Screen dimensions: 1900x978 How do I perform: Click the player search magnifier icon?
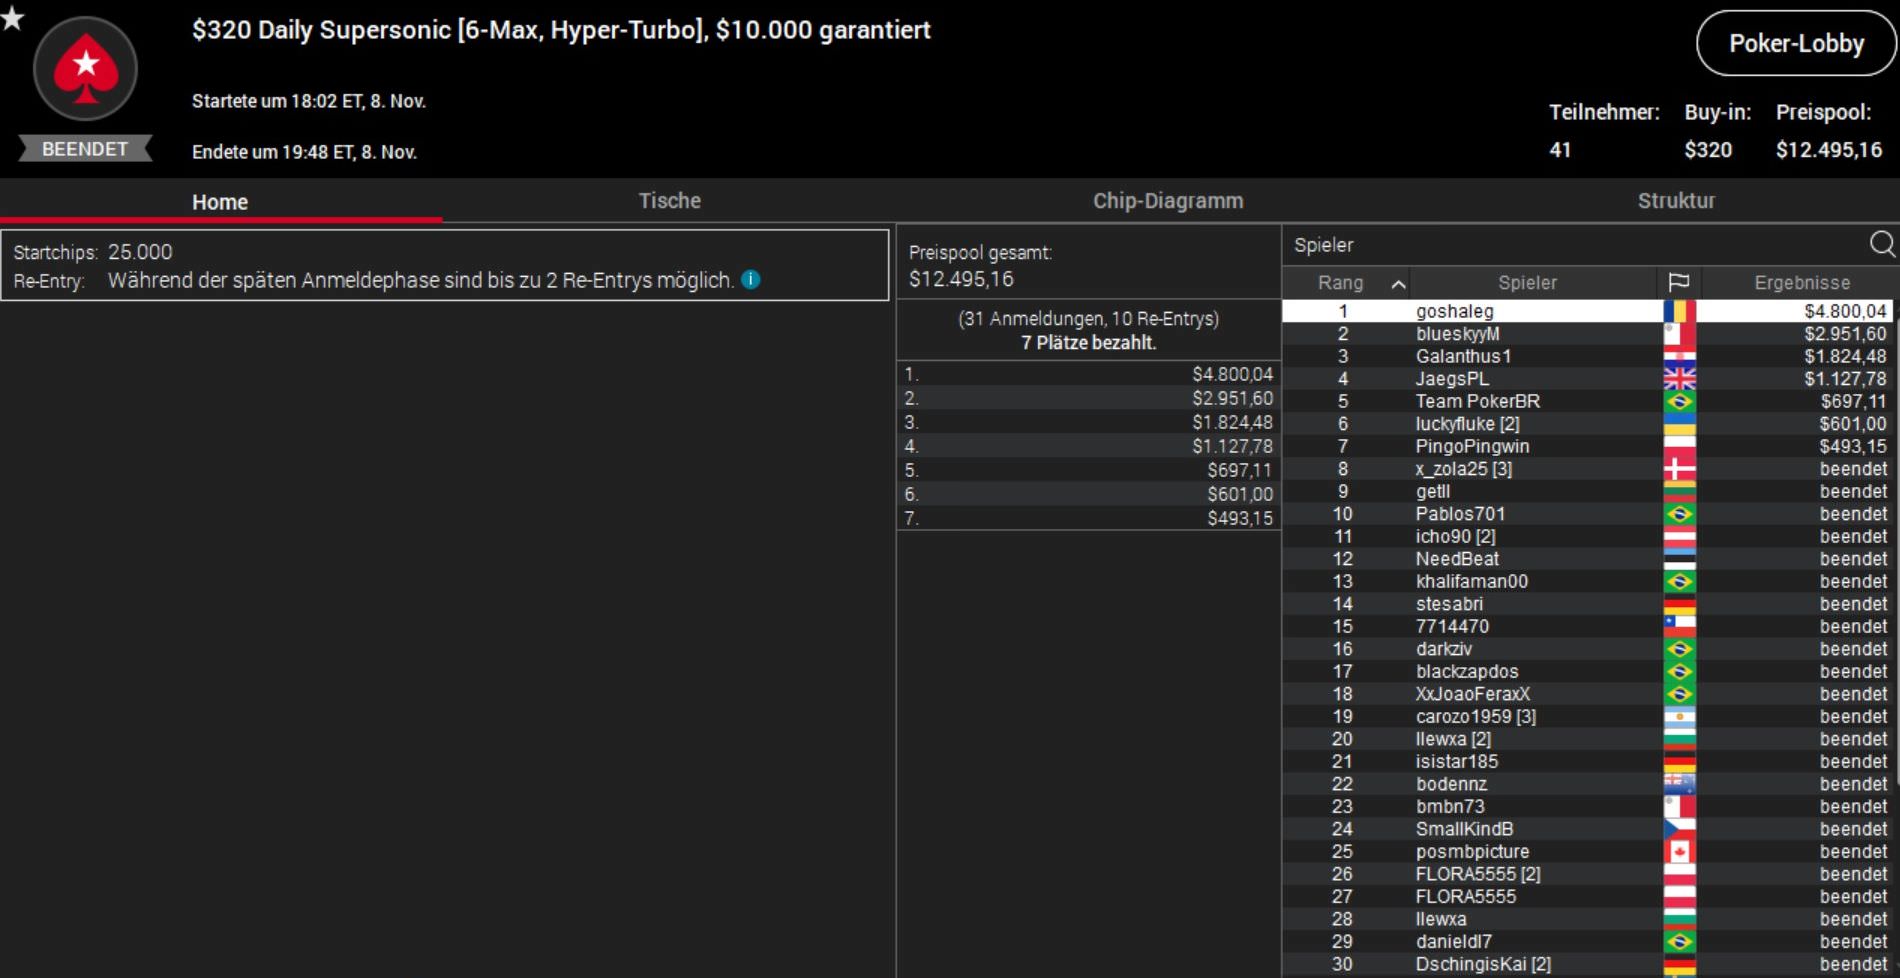tap(1881, 244)
